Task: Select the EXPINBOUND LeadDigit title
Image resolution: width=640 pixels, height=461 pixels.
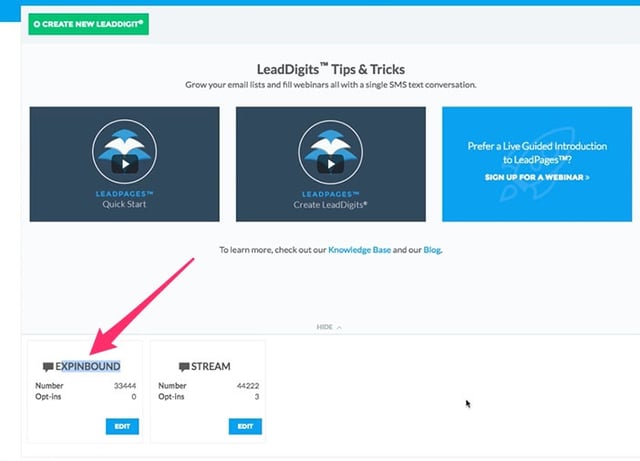Action: (88, 366)
